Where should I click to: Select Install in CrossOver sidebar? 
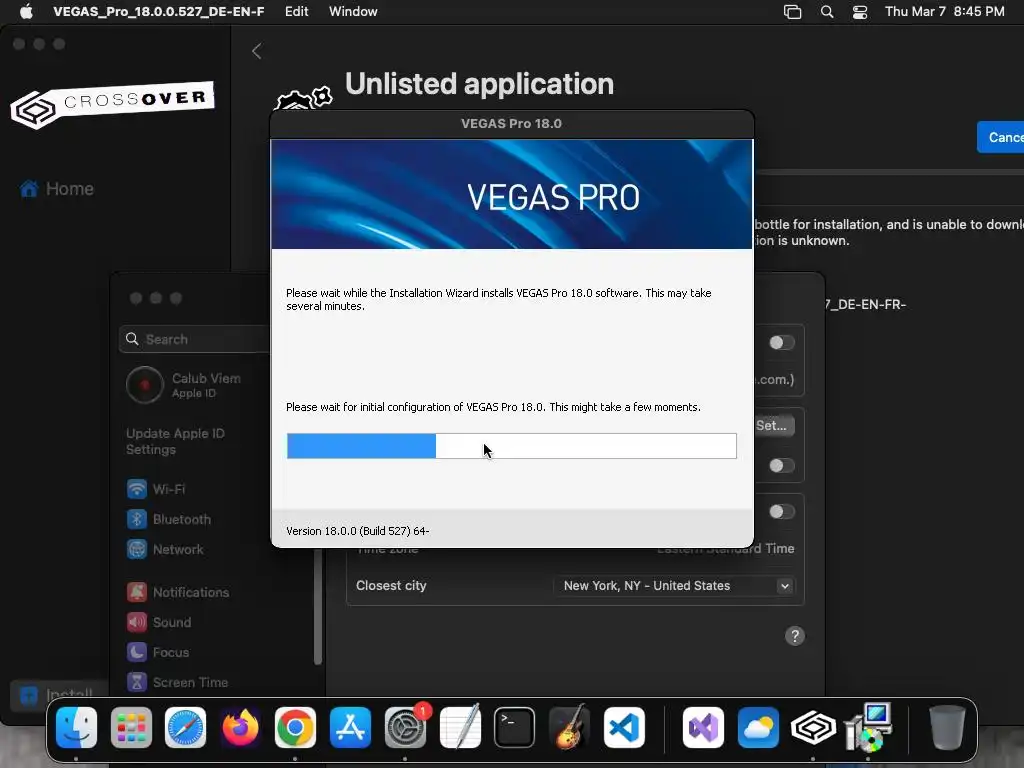point(59,694)
